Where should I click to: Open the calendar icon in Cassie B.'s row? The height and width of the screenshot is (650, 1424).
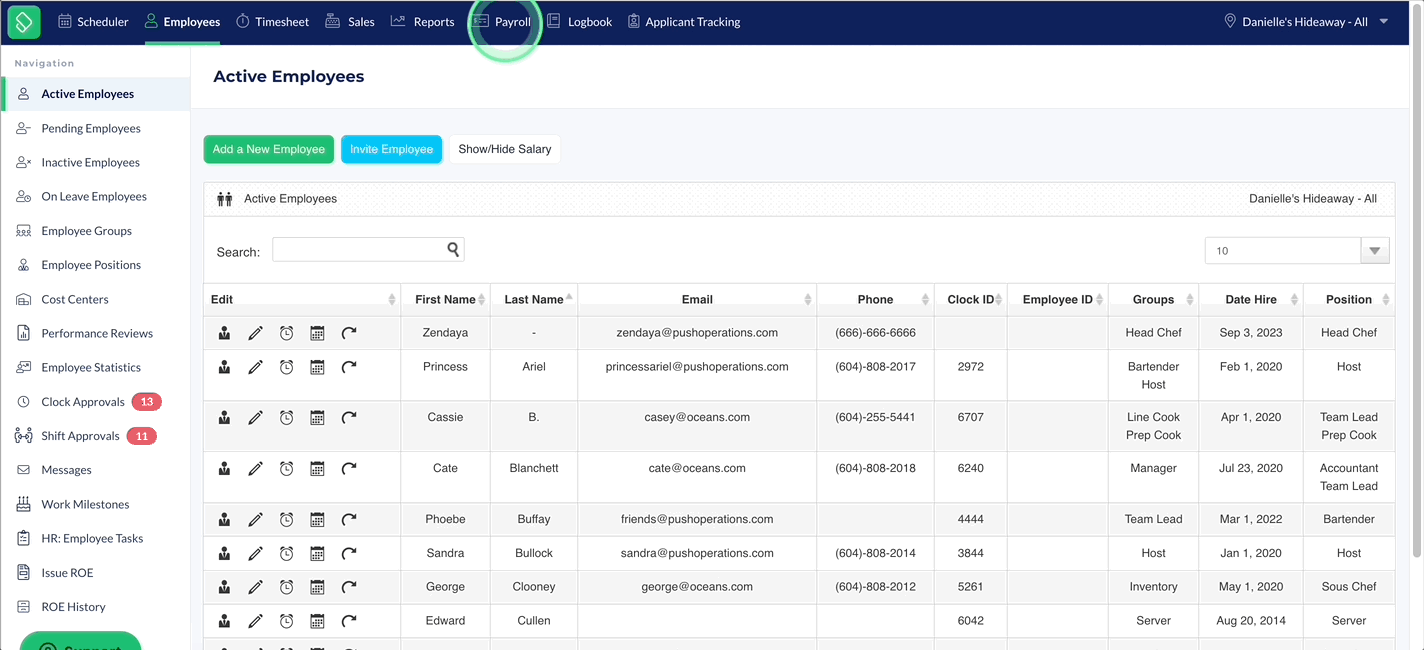(317, 418)
